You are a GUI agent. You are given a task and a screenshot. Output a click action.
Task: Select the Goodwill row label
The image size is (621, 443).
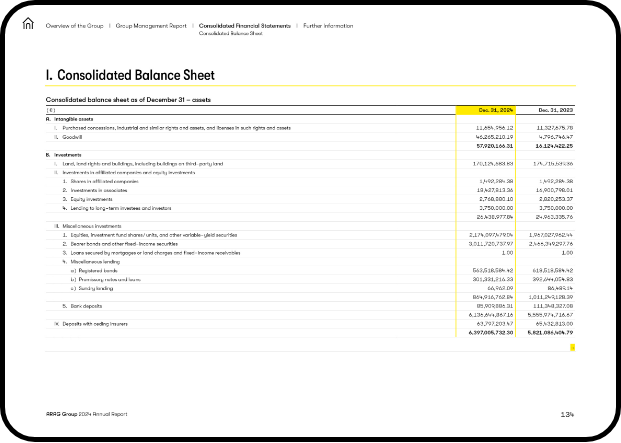[x=71, y=136]
